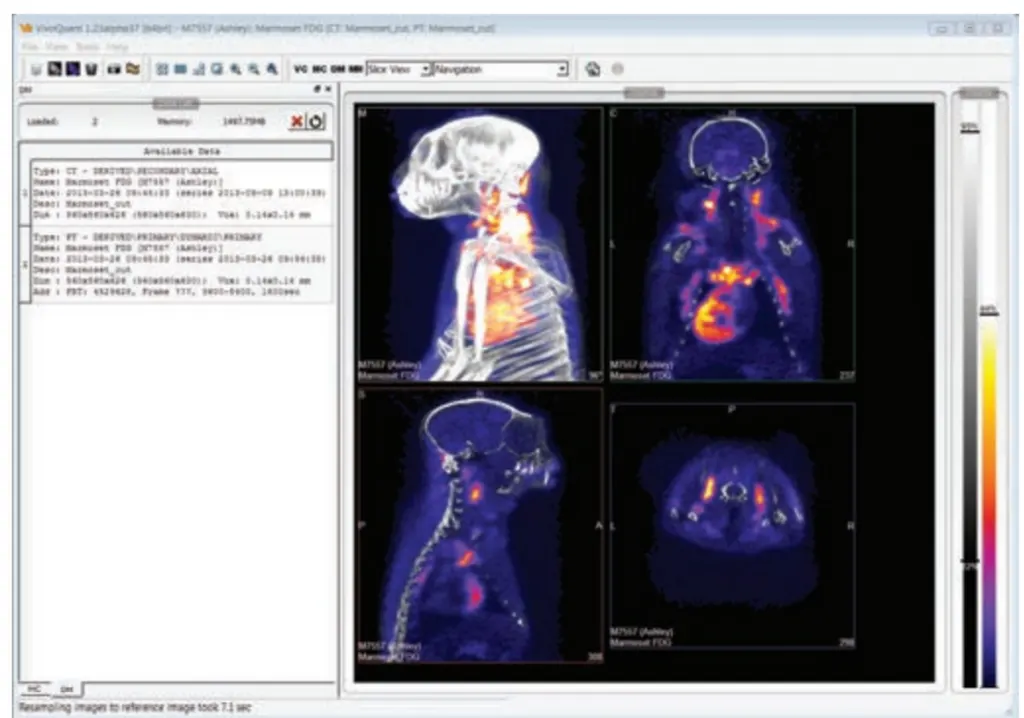
Task: Click the status bar resampling message
Action: tap(135, 708)
